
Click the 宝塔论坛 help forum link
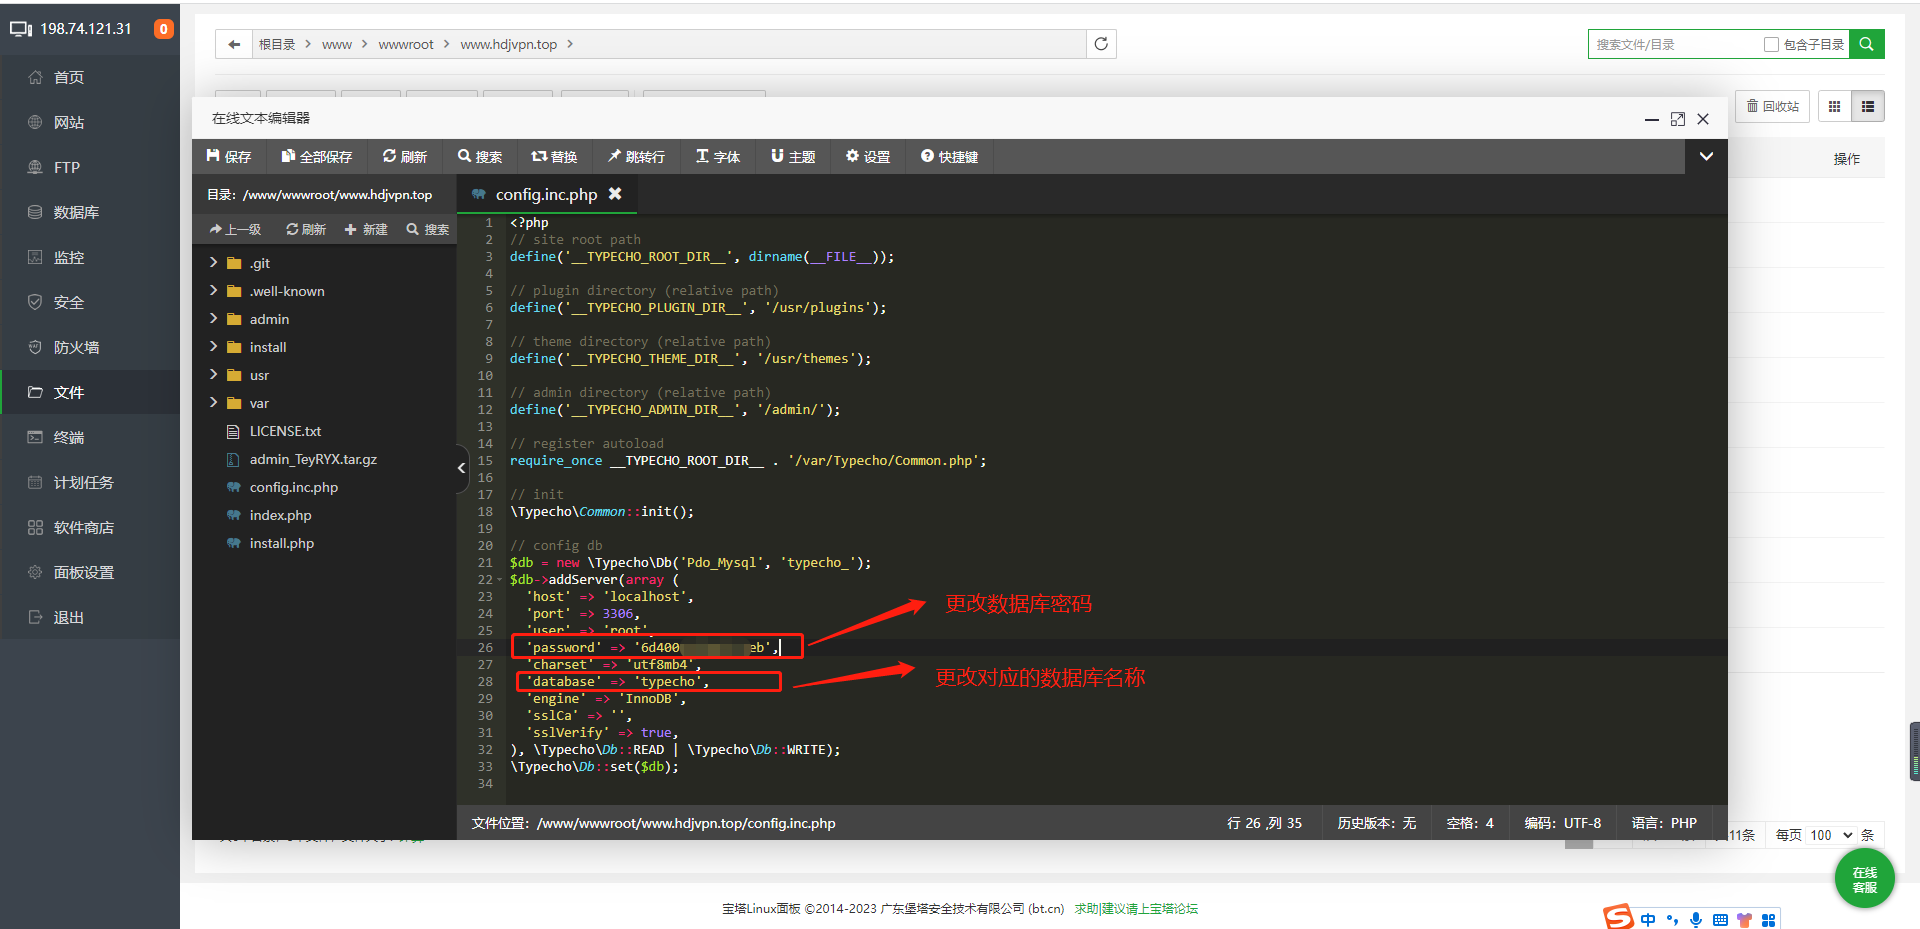coord(1136,909)
